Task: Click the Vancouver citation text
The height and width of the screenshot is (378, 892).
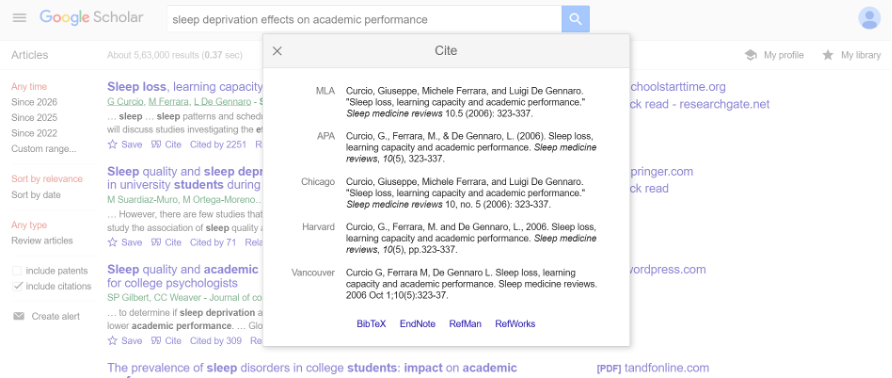Action: (x=471, y=284)
